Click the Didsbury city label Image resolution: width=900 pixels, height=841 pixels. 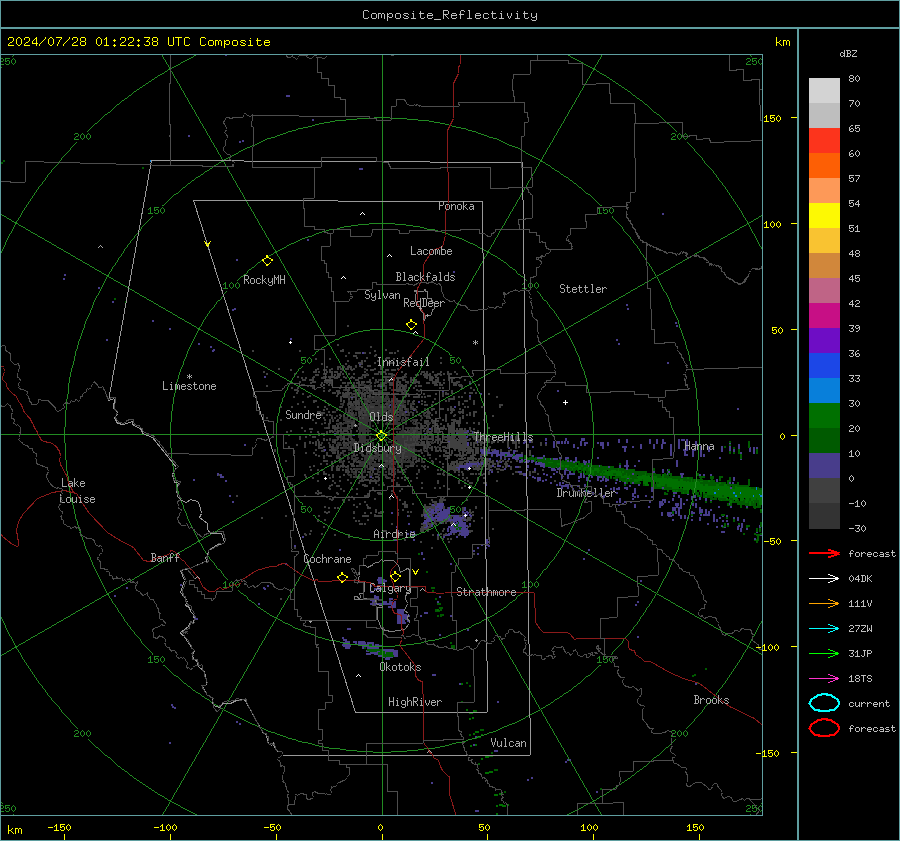377,448
